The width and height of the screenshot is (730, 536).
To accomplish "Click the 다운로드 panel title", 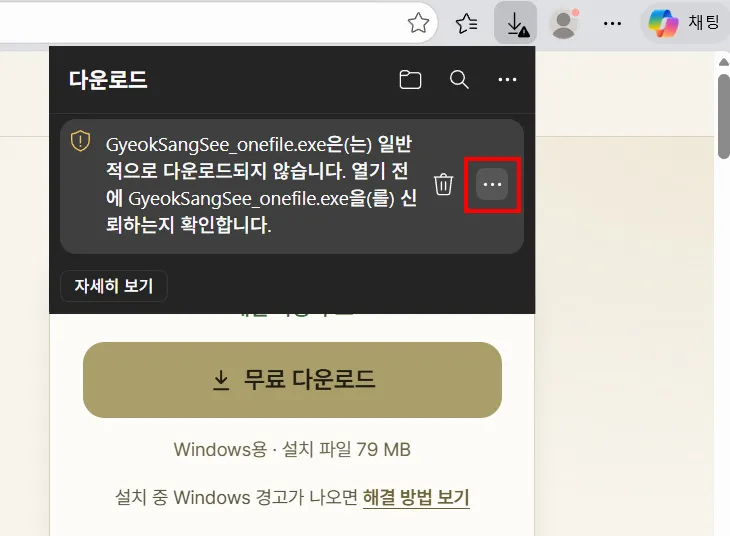I will coord(108,80).
